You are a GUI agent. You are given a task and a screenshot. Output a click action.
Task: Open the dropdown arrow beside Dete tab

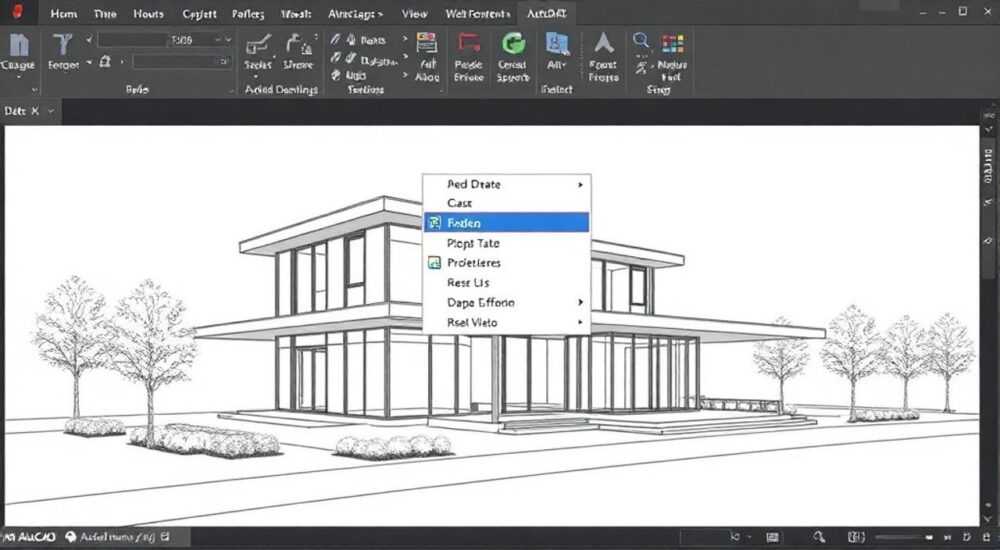pyautogui.click(x=51, y=111)
